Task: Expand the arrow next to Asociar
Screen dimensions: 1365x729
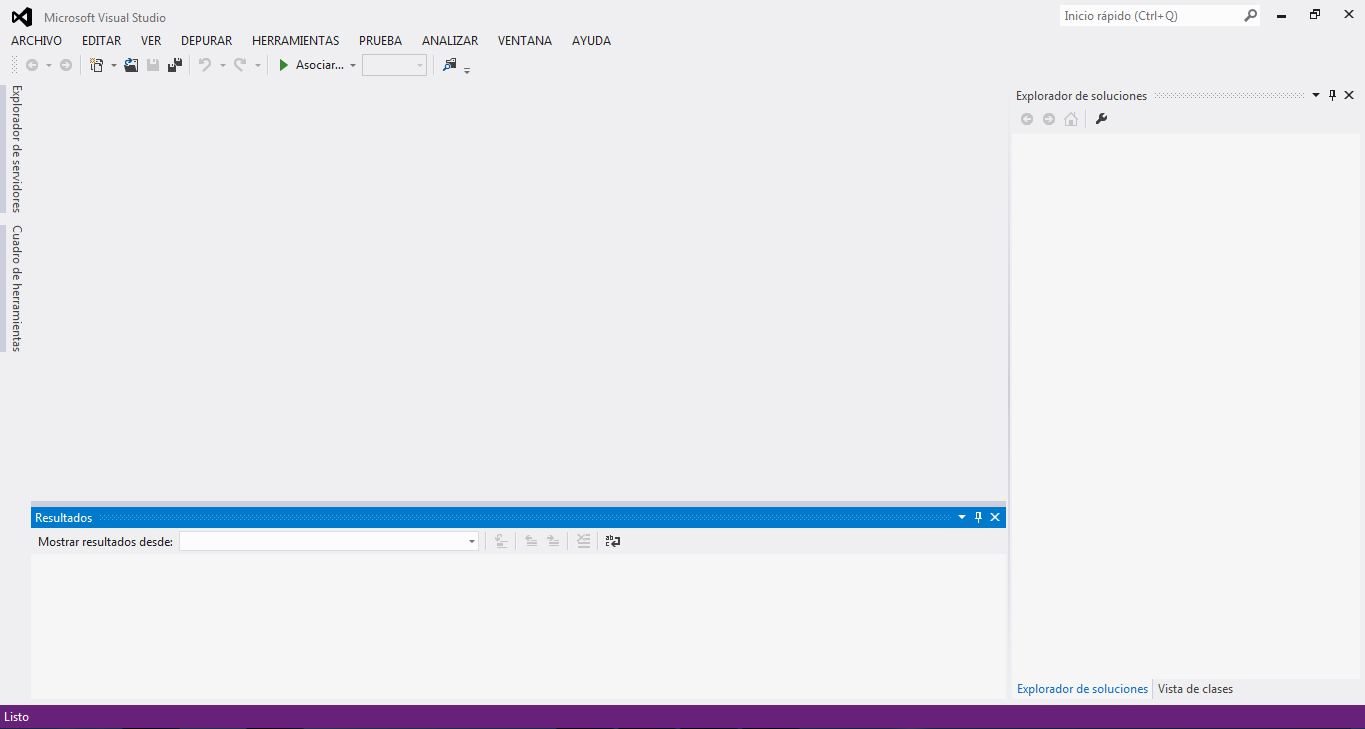Action: (353, 66)
